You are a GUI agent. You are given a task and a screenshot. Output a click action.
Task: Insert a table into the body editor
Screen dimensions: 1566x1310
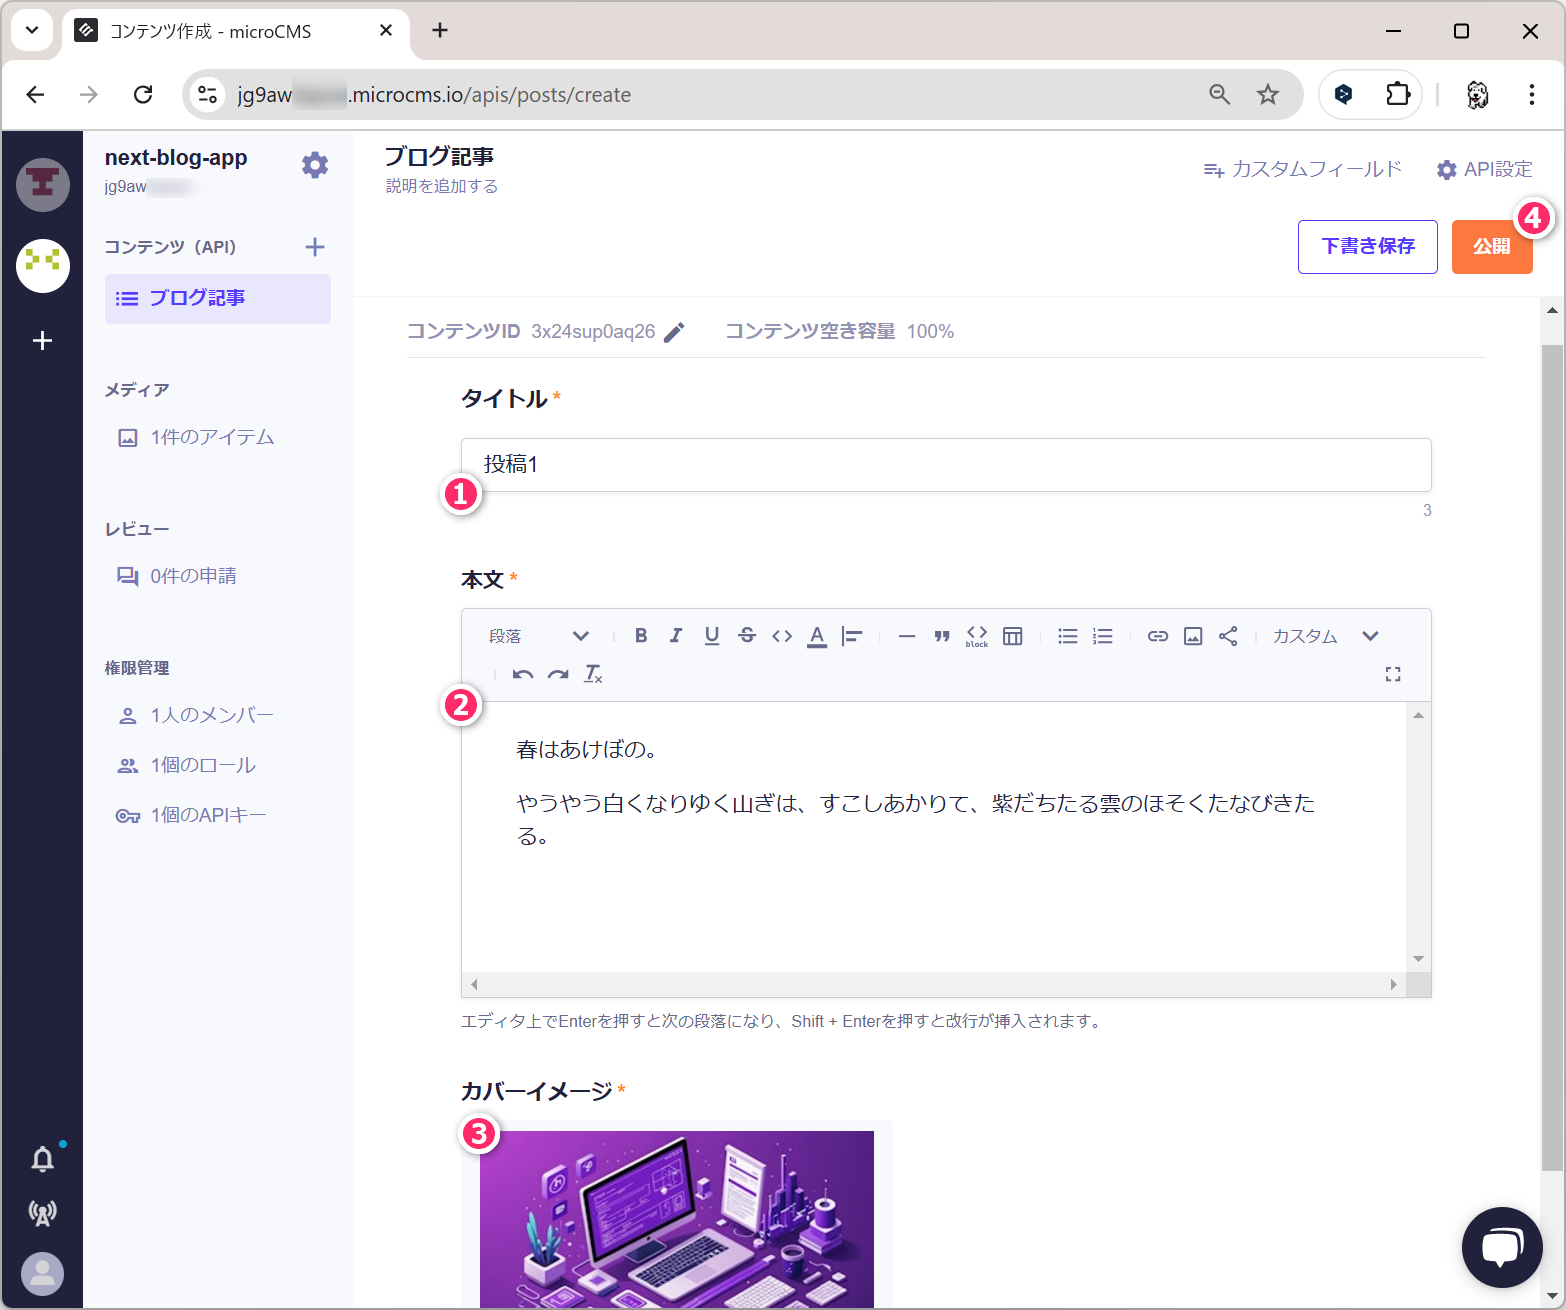click(1012, 636)
